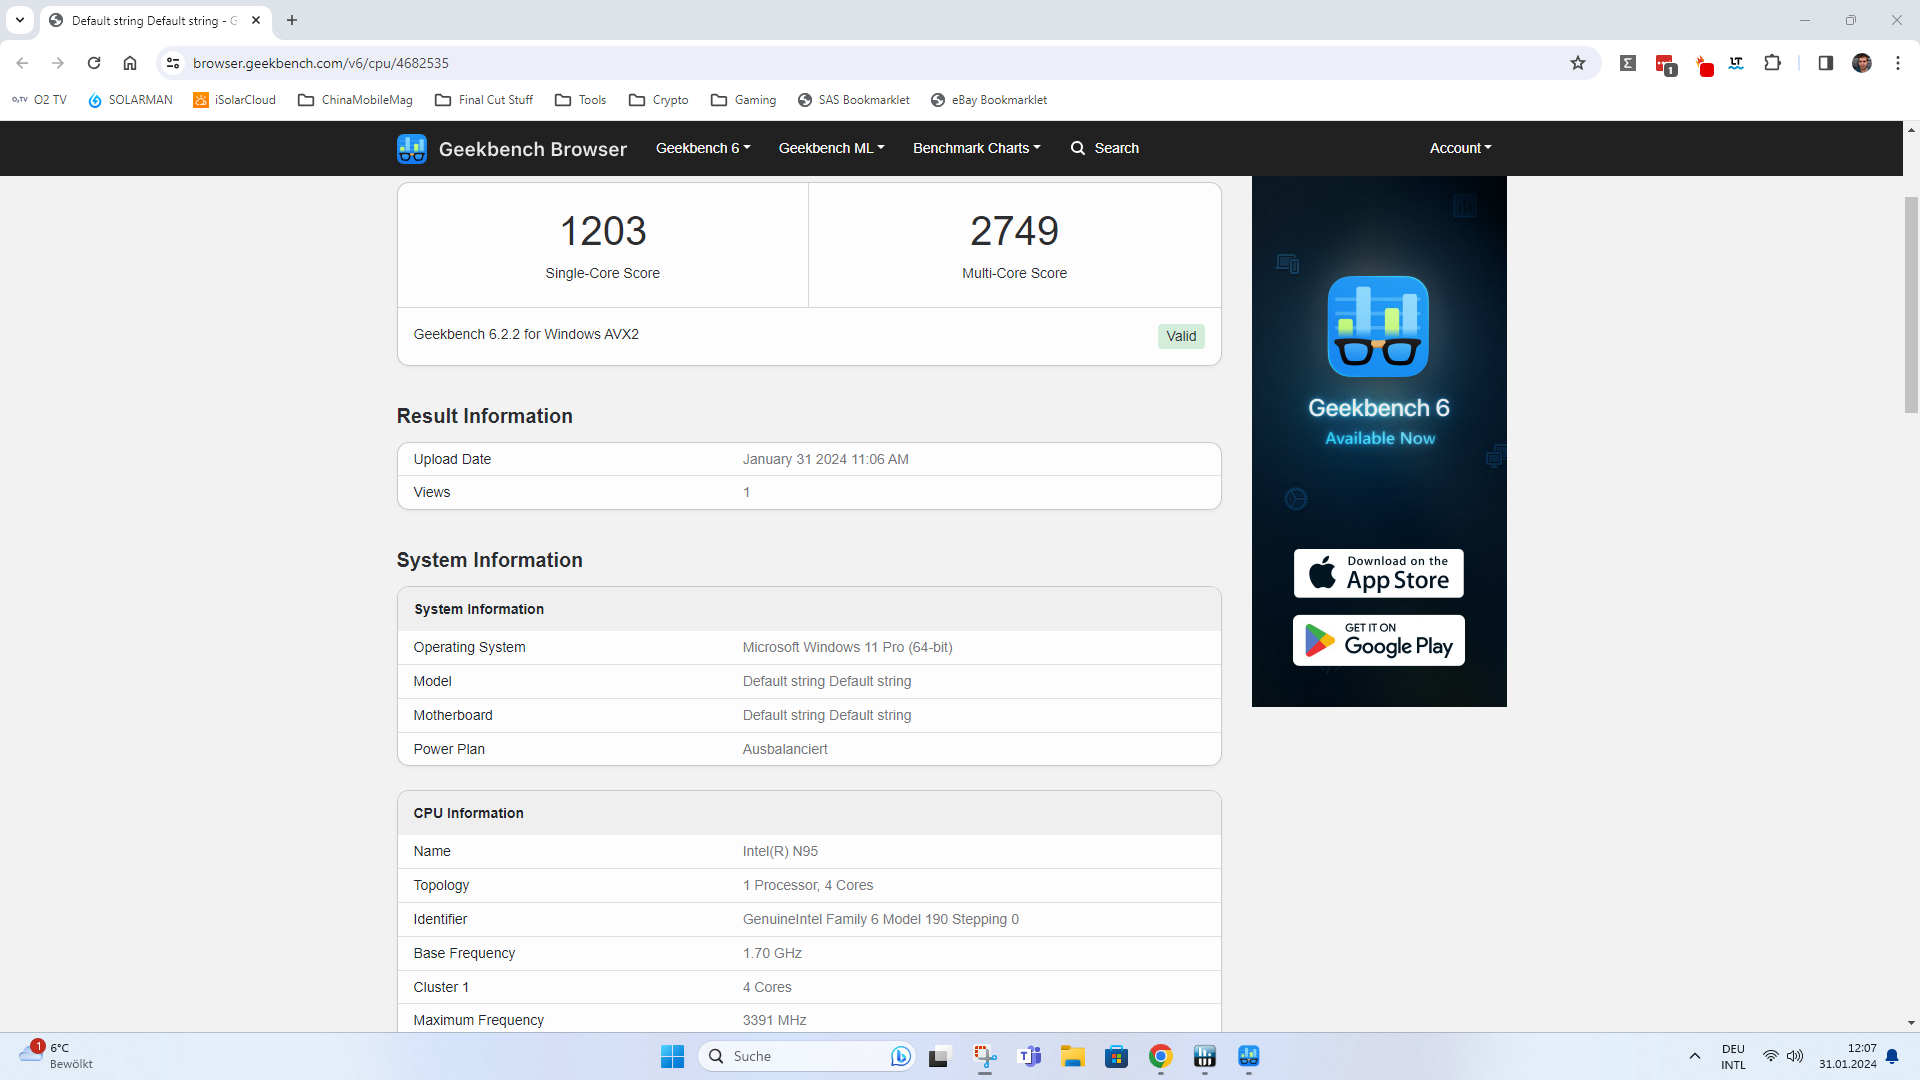Open the Account dropdown
The height and width of the screenshot is (1080, 1920).
(1460, 148)
